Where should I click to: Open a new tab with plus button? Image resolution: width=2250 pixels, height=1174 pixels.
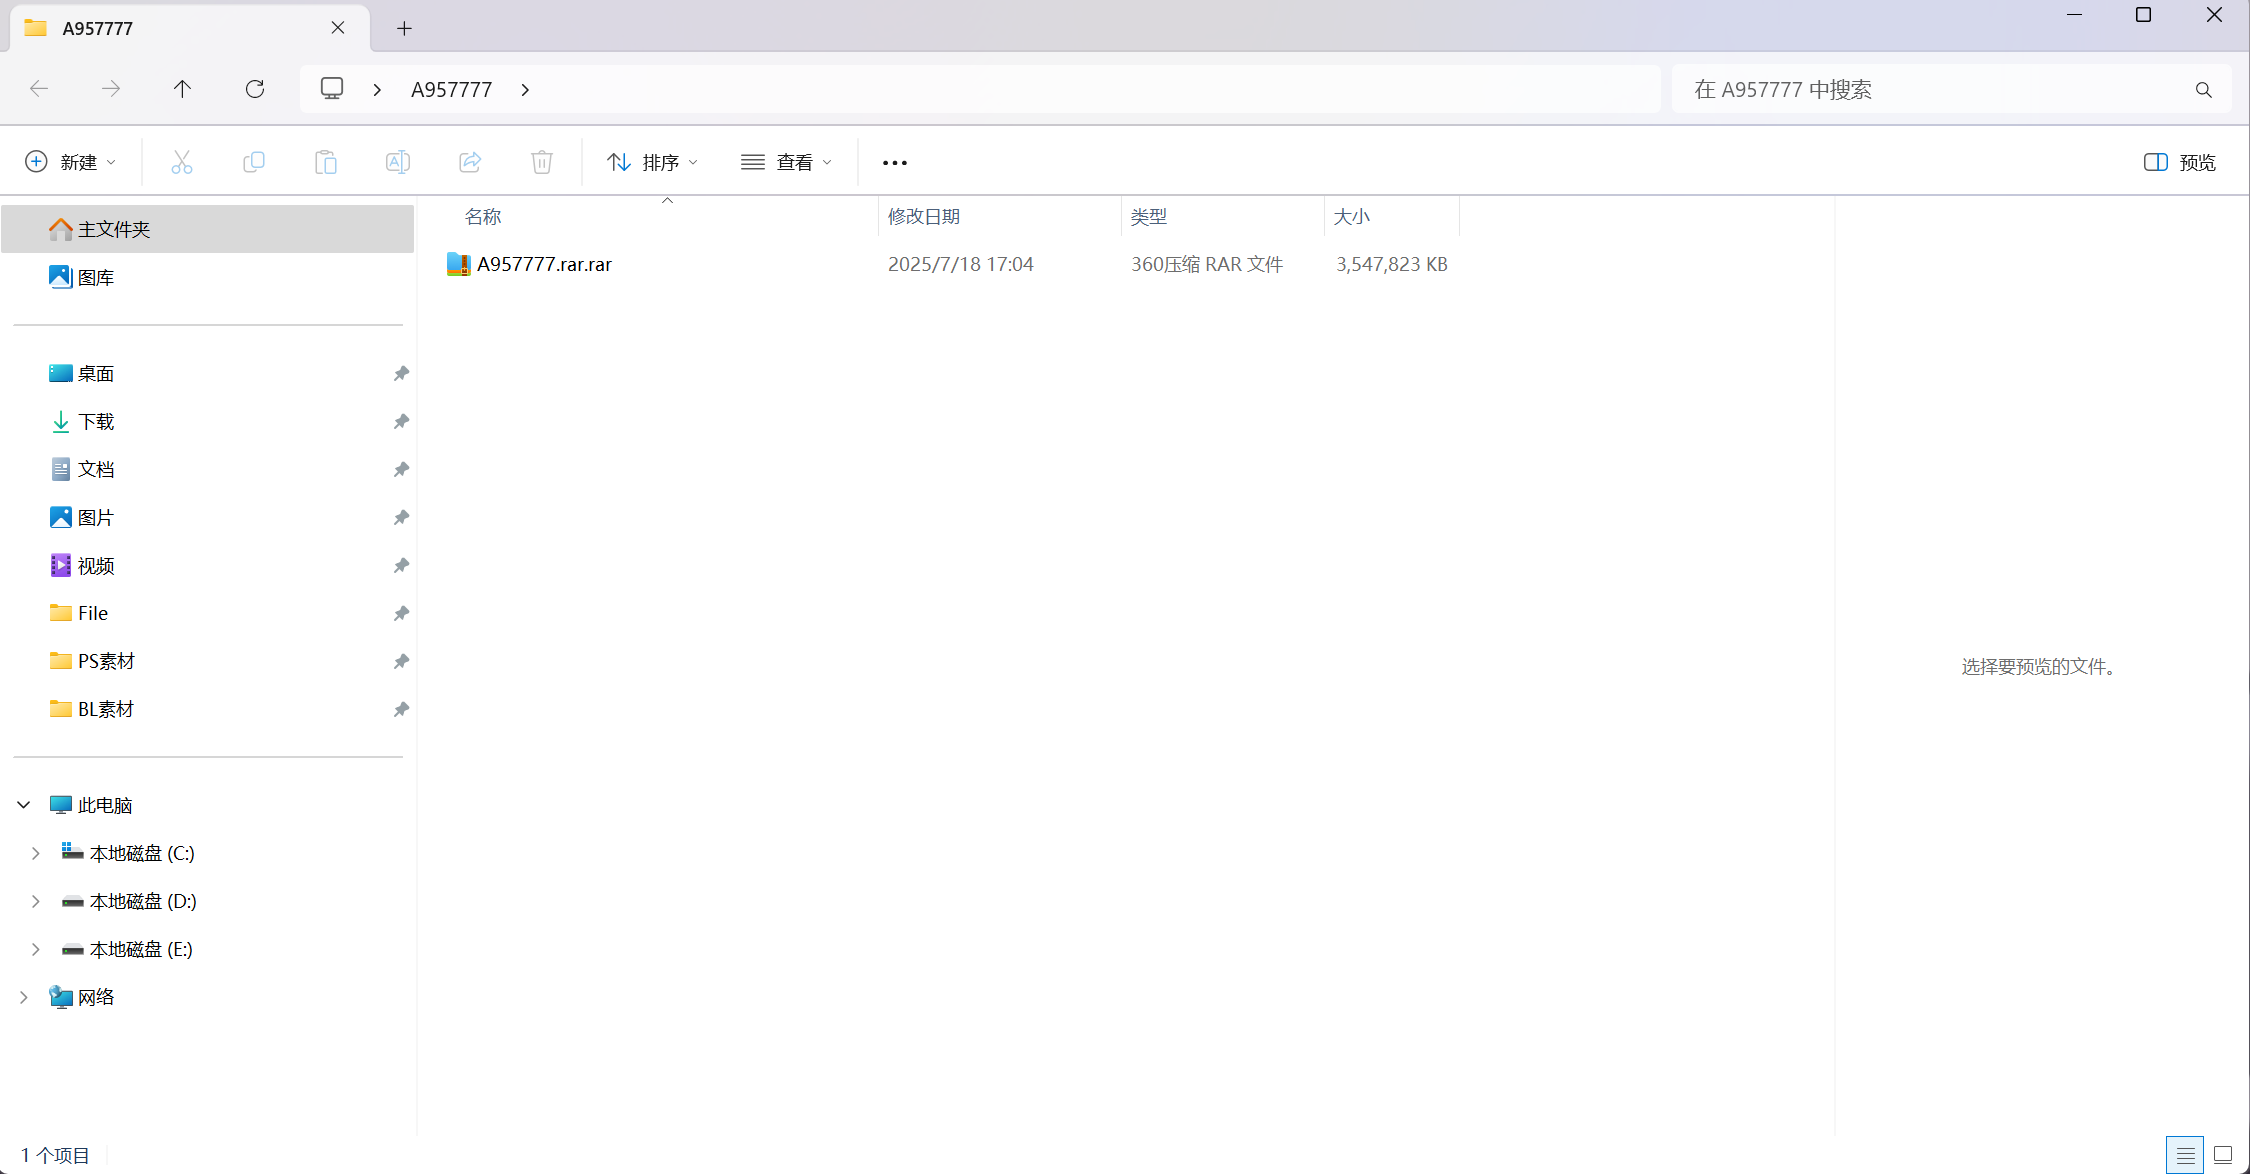[x=404, y=28]
